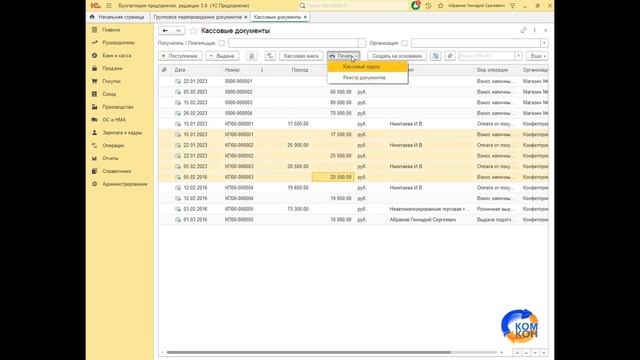Open the Справочники section icon

tap(94, 171)
